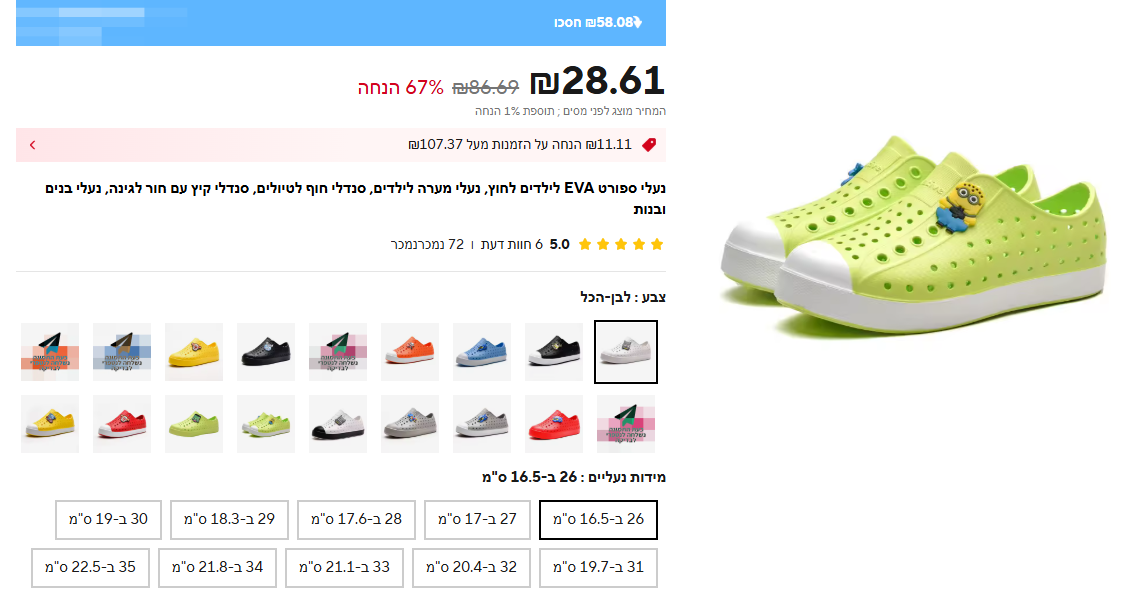The image size is (1148, 606).
Task: Choose the black shoe with white sole thumbnail
Action: tap(554, 351)
